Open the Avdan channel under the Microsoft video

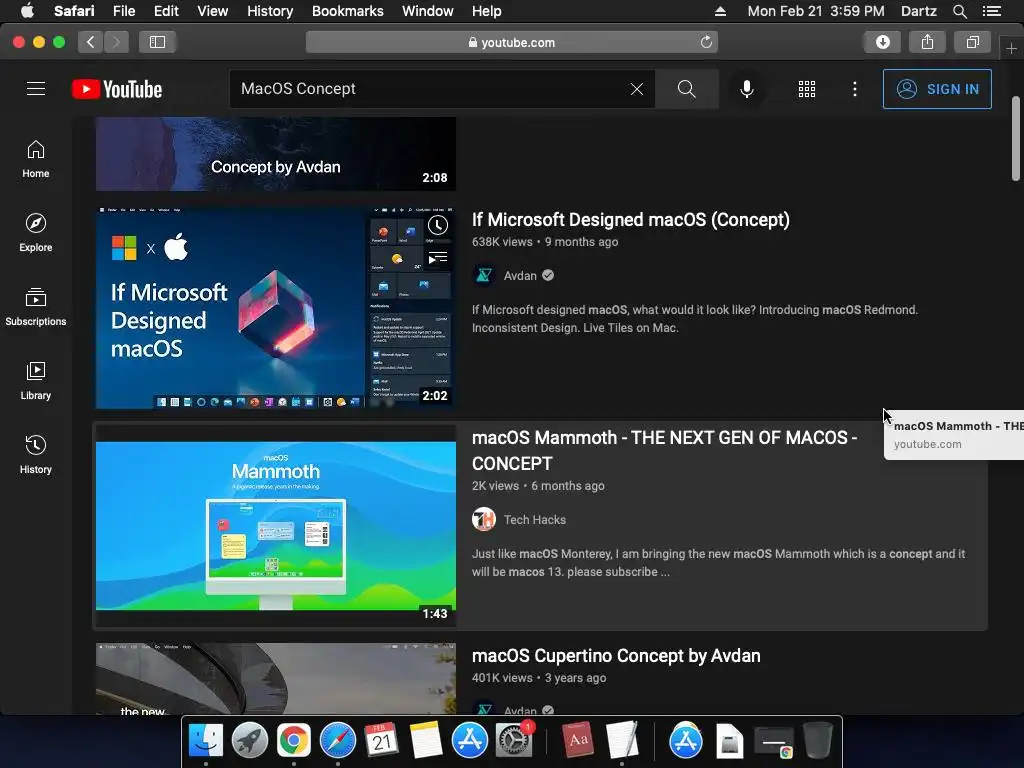[520, 276]
